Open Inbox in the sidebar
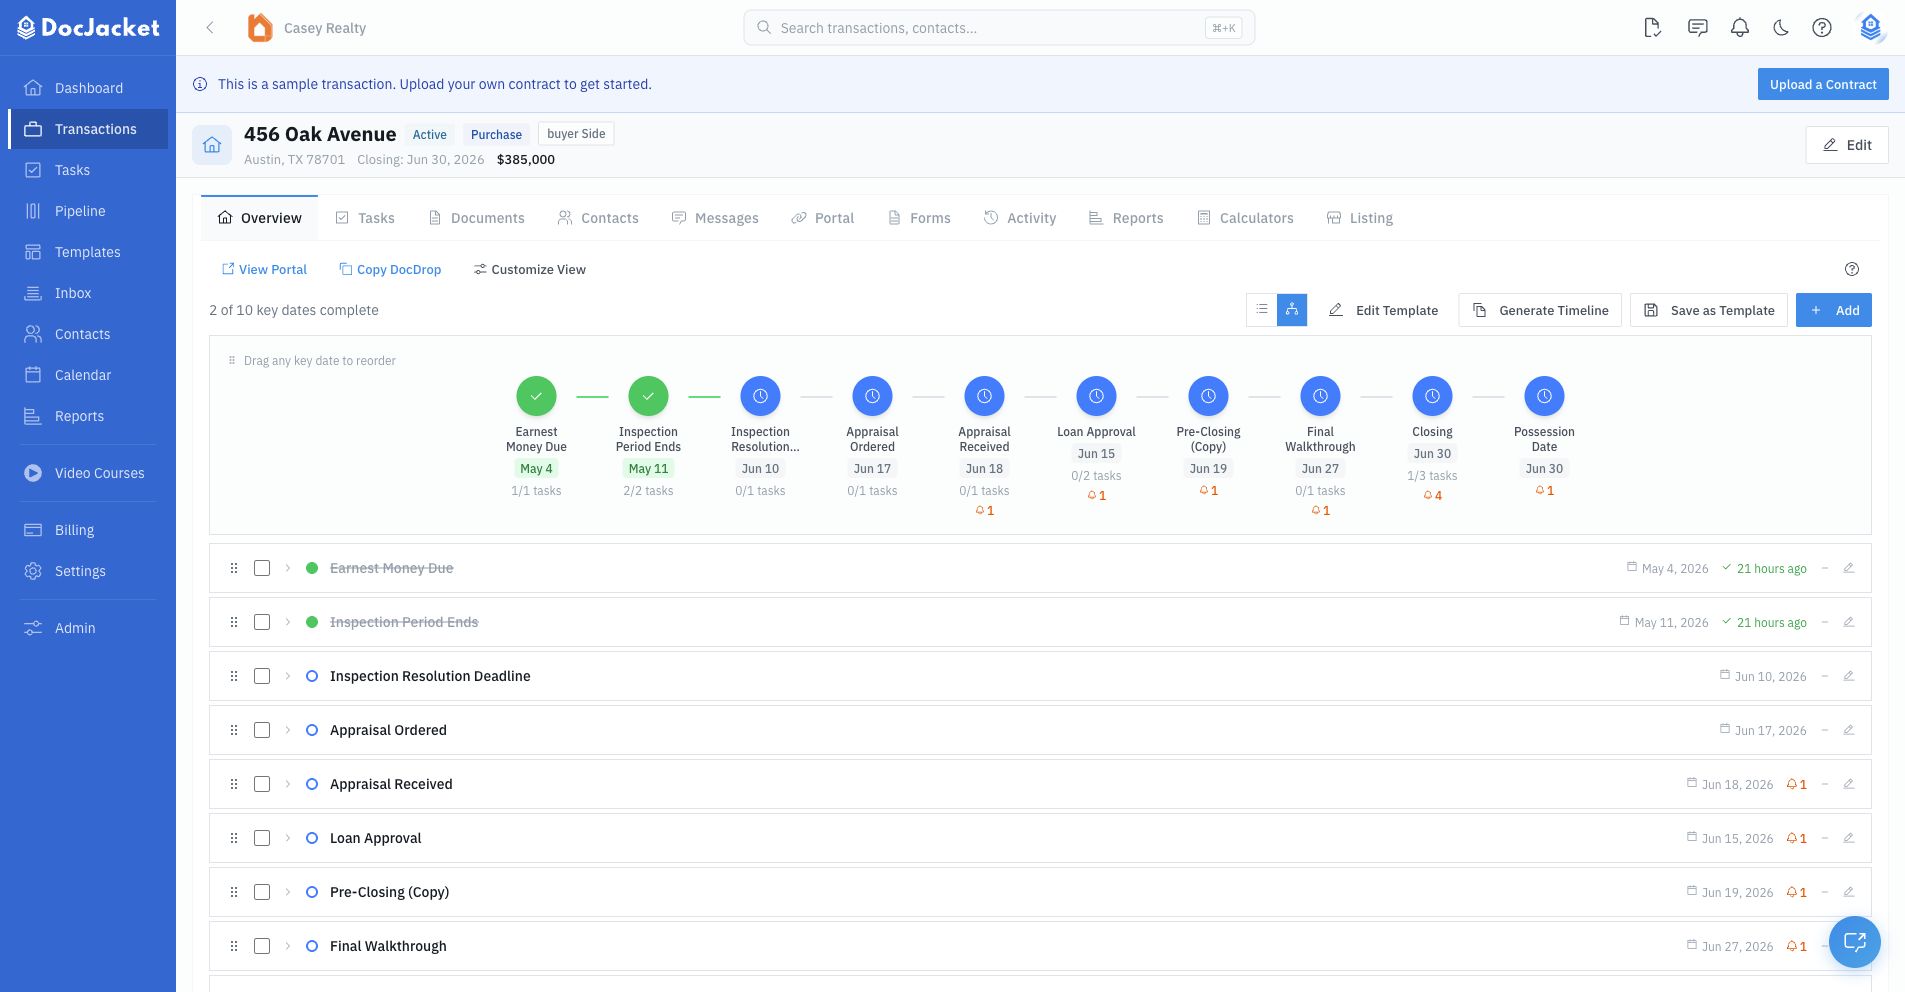 pyautogui.click(x=88, y=293)
